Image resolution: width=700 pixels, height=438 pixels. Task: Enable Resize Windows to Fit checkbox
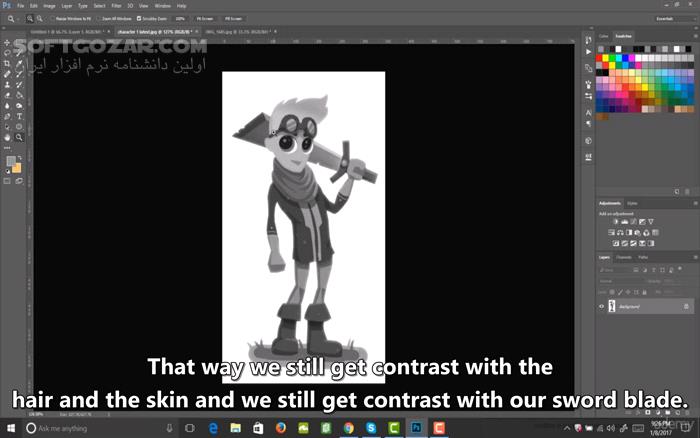pyautogui.click(x=53, y=19)
